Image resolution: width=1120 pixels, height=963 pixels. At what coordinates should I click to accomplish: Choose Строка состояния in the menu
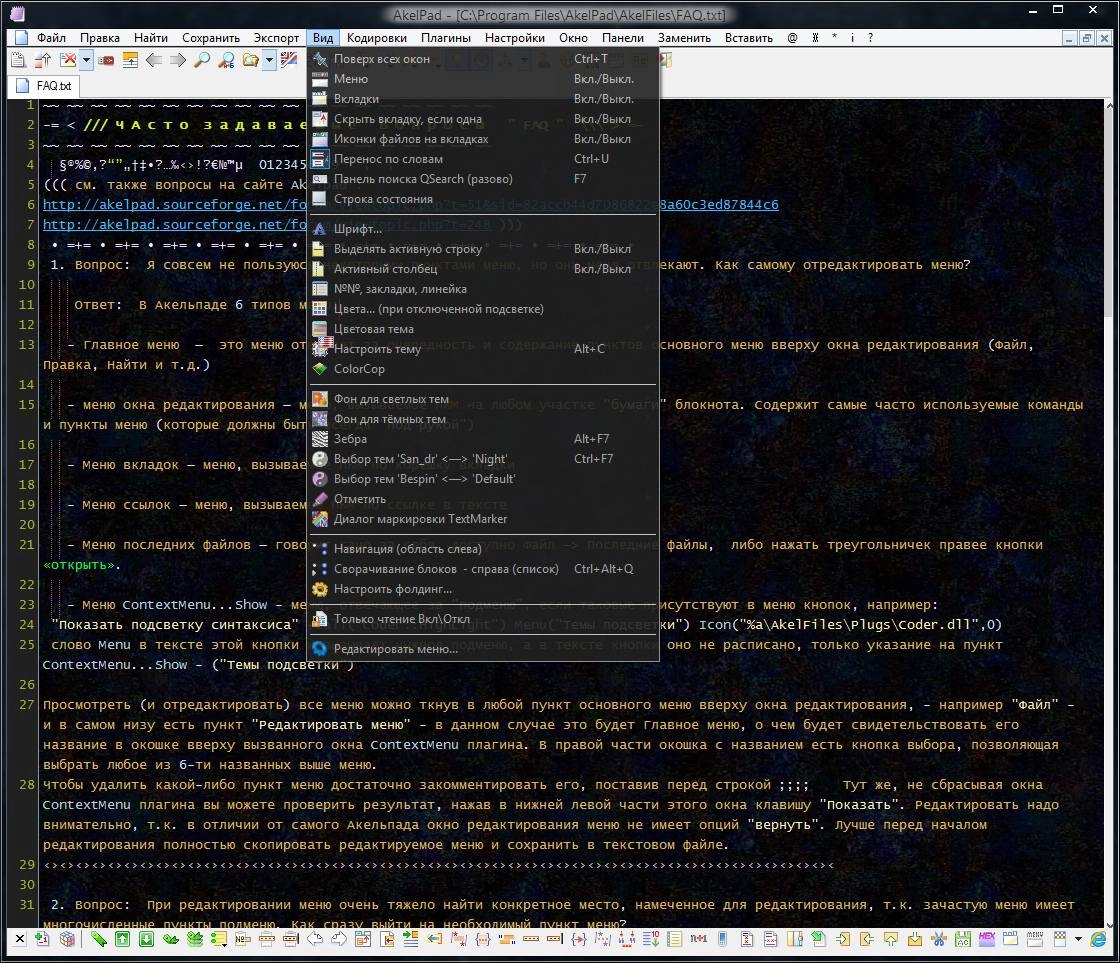(x=483, y=199)
